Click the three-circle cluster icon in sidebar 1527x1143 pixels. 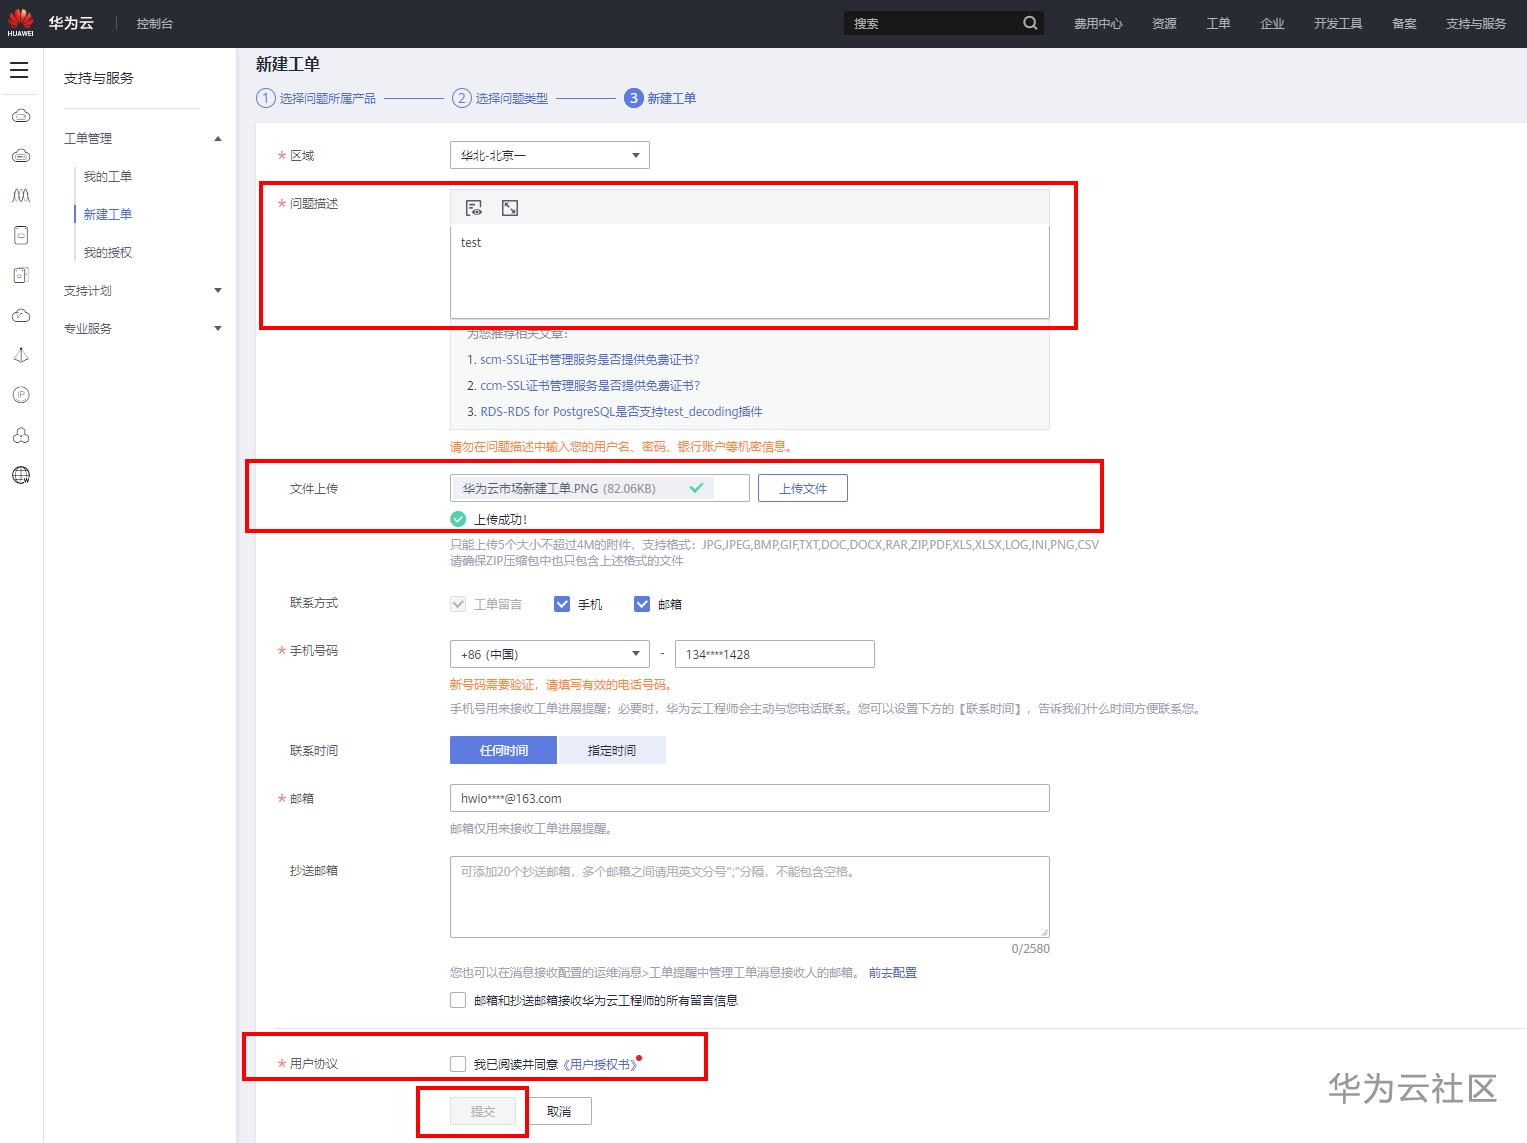coord(20,435)
